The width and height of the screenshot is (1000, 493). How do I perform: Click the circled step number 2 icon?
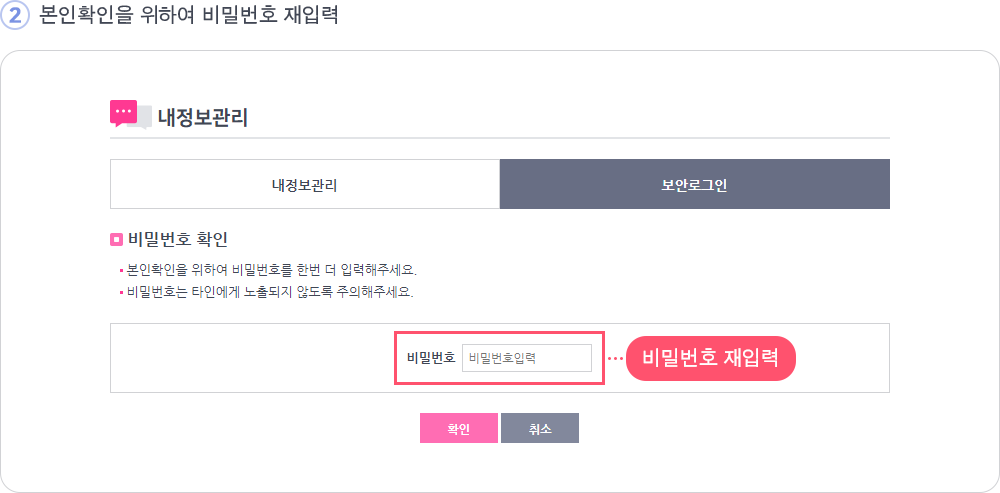tap(15, 15)
